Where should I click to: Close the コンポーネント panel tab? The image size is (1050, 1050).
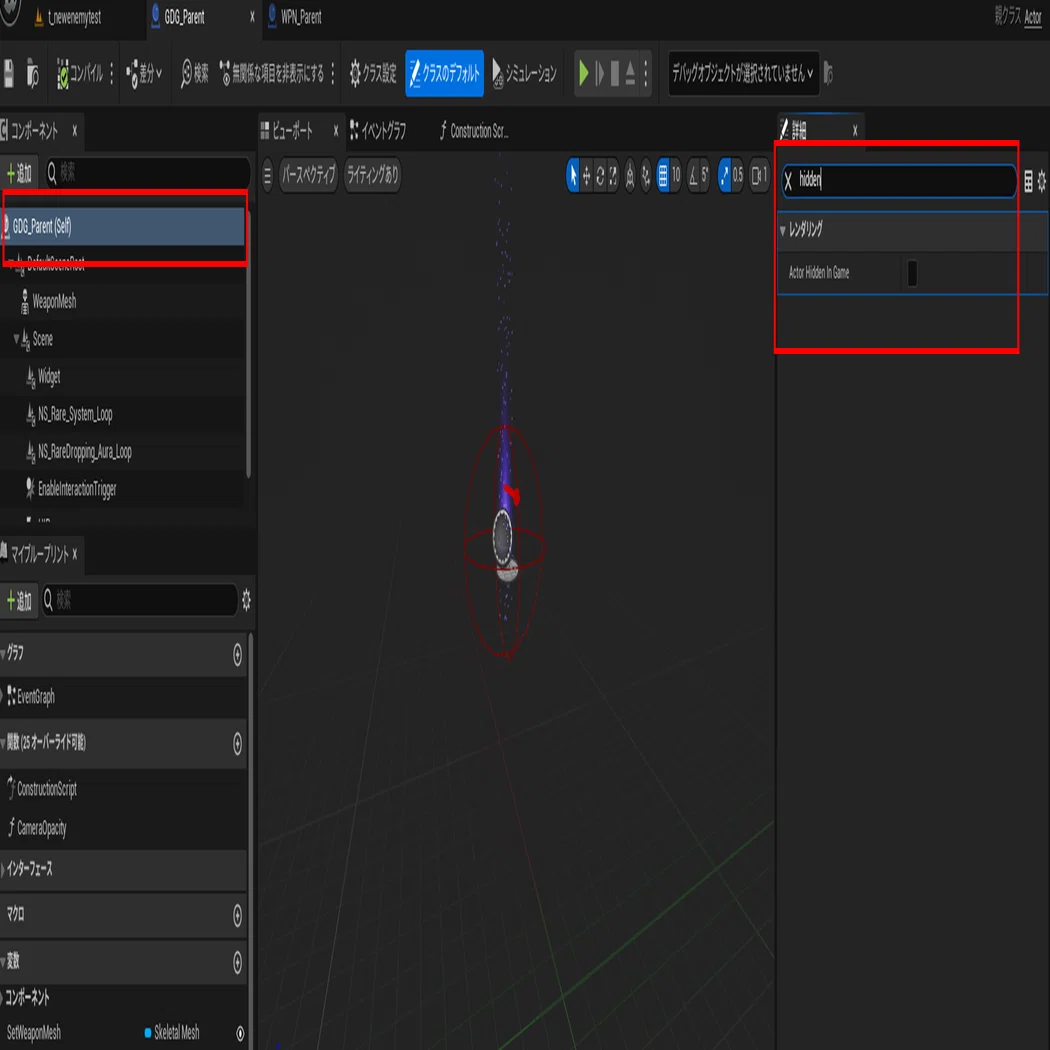[74, 131]
